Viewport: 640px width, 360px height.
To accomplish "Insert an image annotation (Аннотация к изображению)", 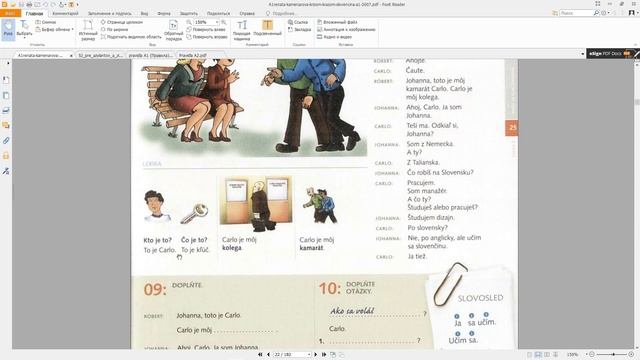I will [x=346, y=29].
